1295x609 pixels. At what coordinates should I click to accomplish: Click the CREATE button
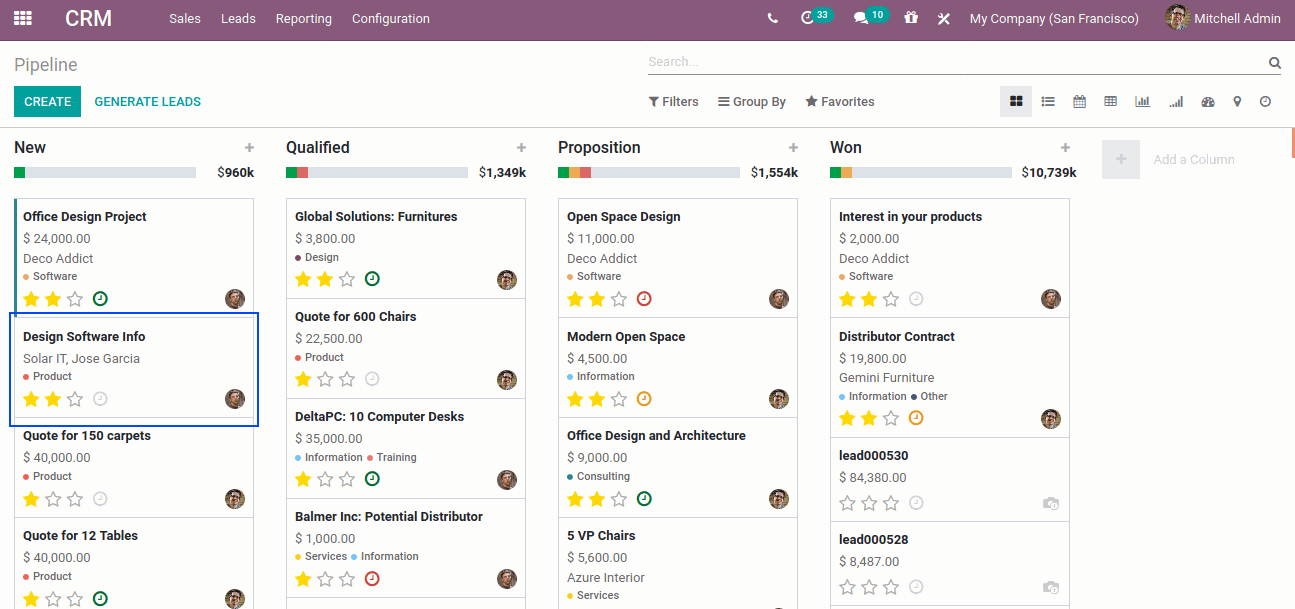click(x=47, y=101)
